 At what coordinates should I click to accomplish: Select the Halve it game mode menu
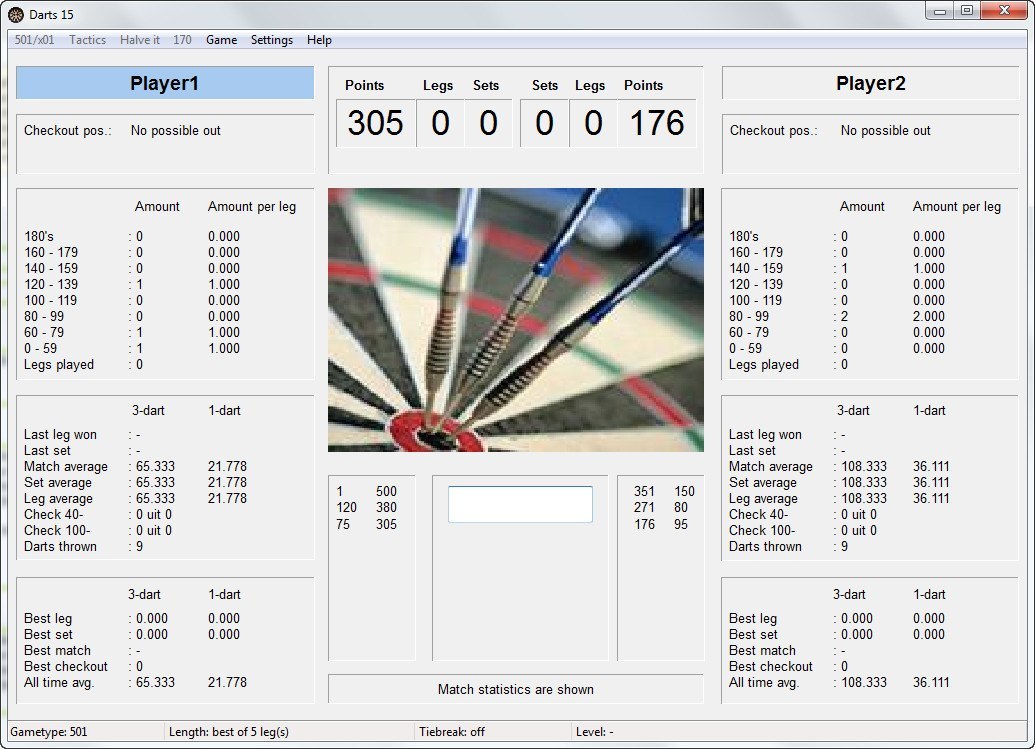[139, 40]
